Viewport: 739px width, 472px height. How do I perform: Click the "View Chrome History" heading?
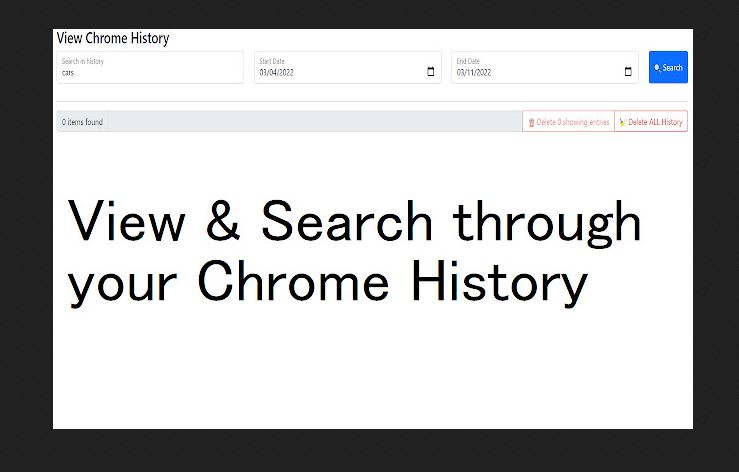[113, 38]
